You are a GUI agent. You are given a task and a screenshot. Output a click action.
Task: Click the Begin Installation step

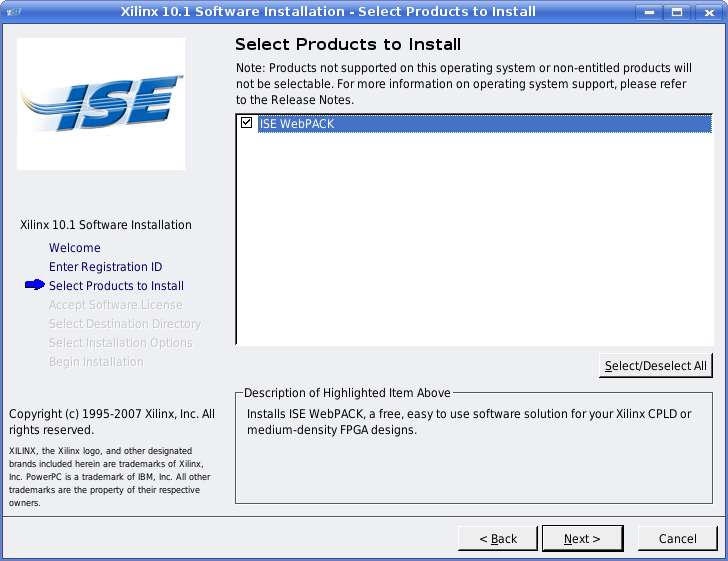[x=96, y=362]
